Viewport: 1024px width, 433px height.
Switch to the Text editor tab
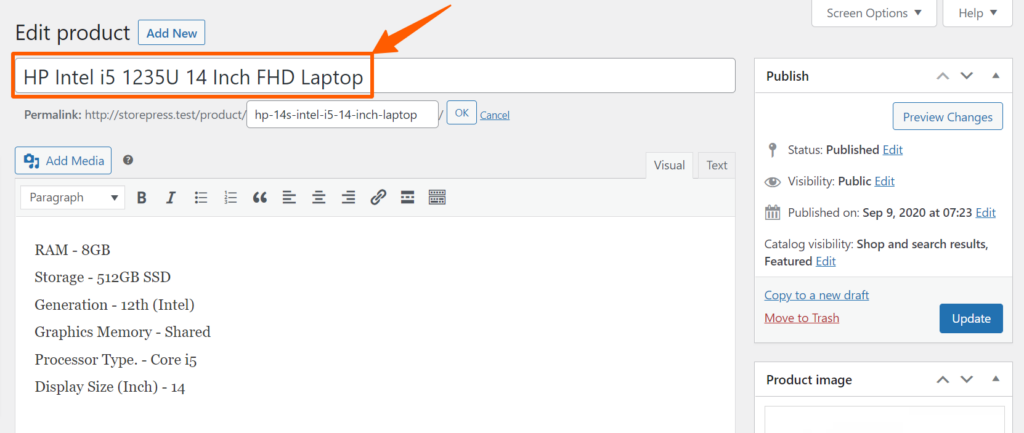716,165
